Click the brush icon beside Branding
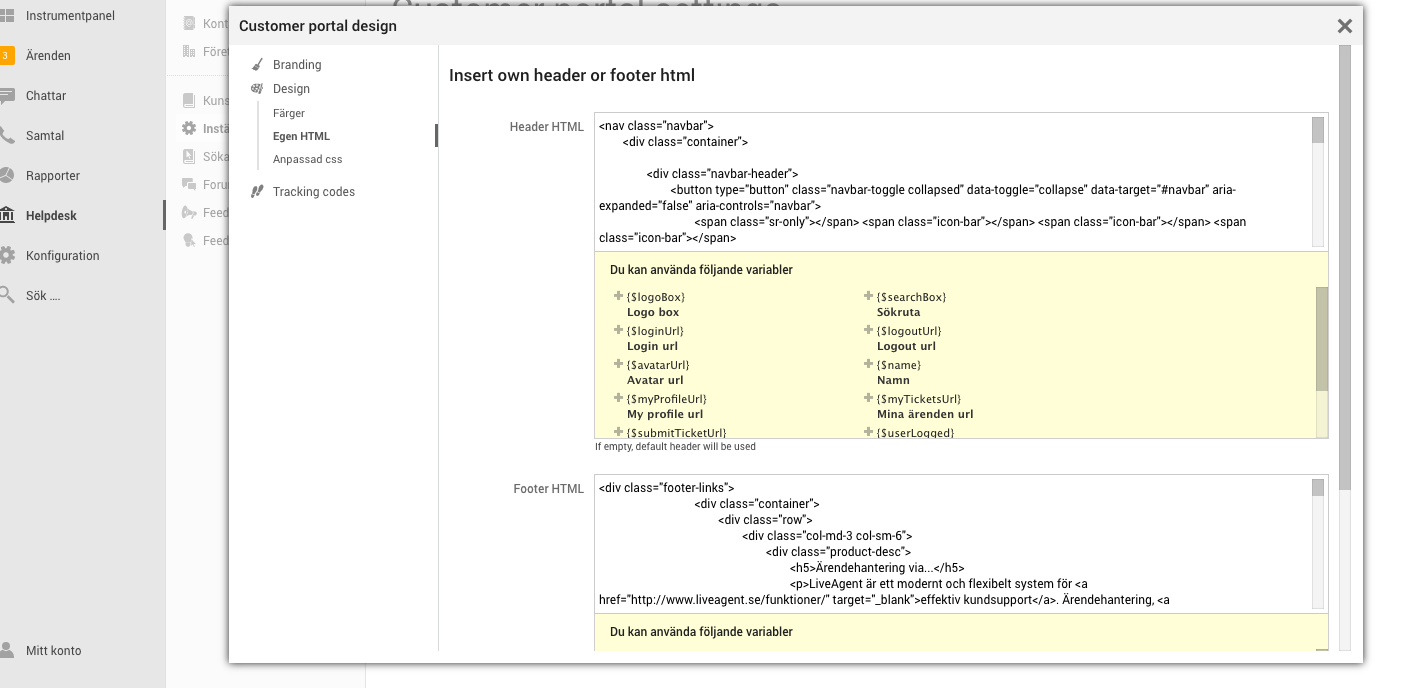 (x=257, y=65)
